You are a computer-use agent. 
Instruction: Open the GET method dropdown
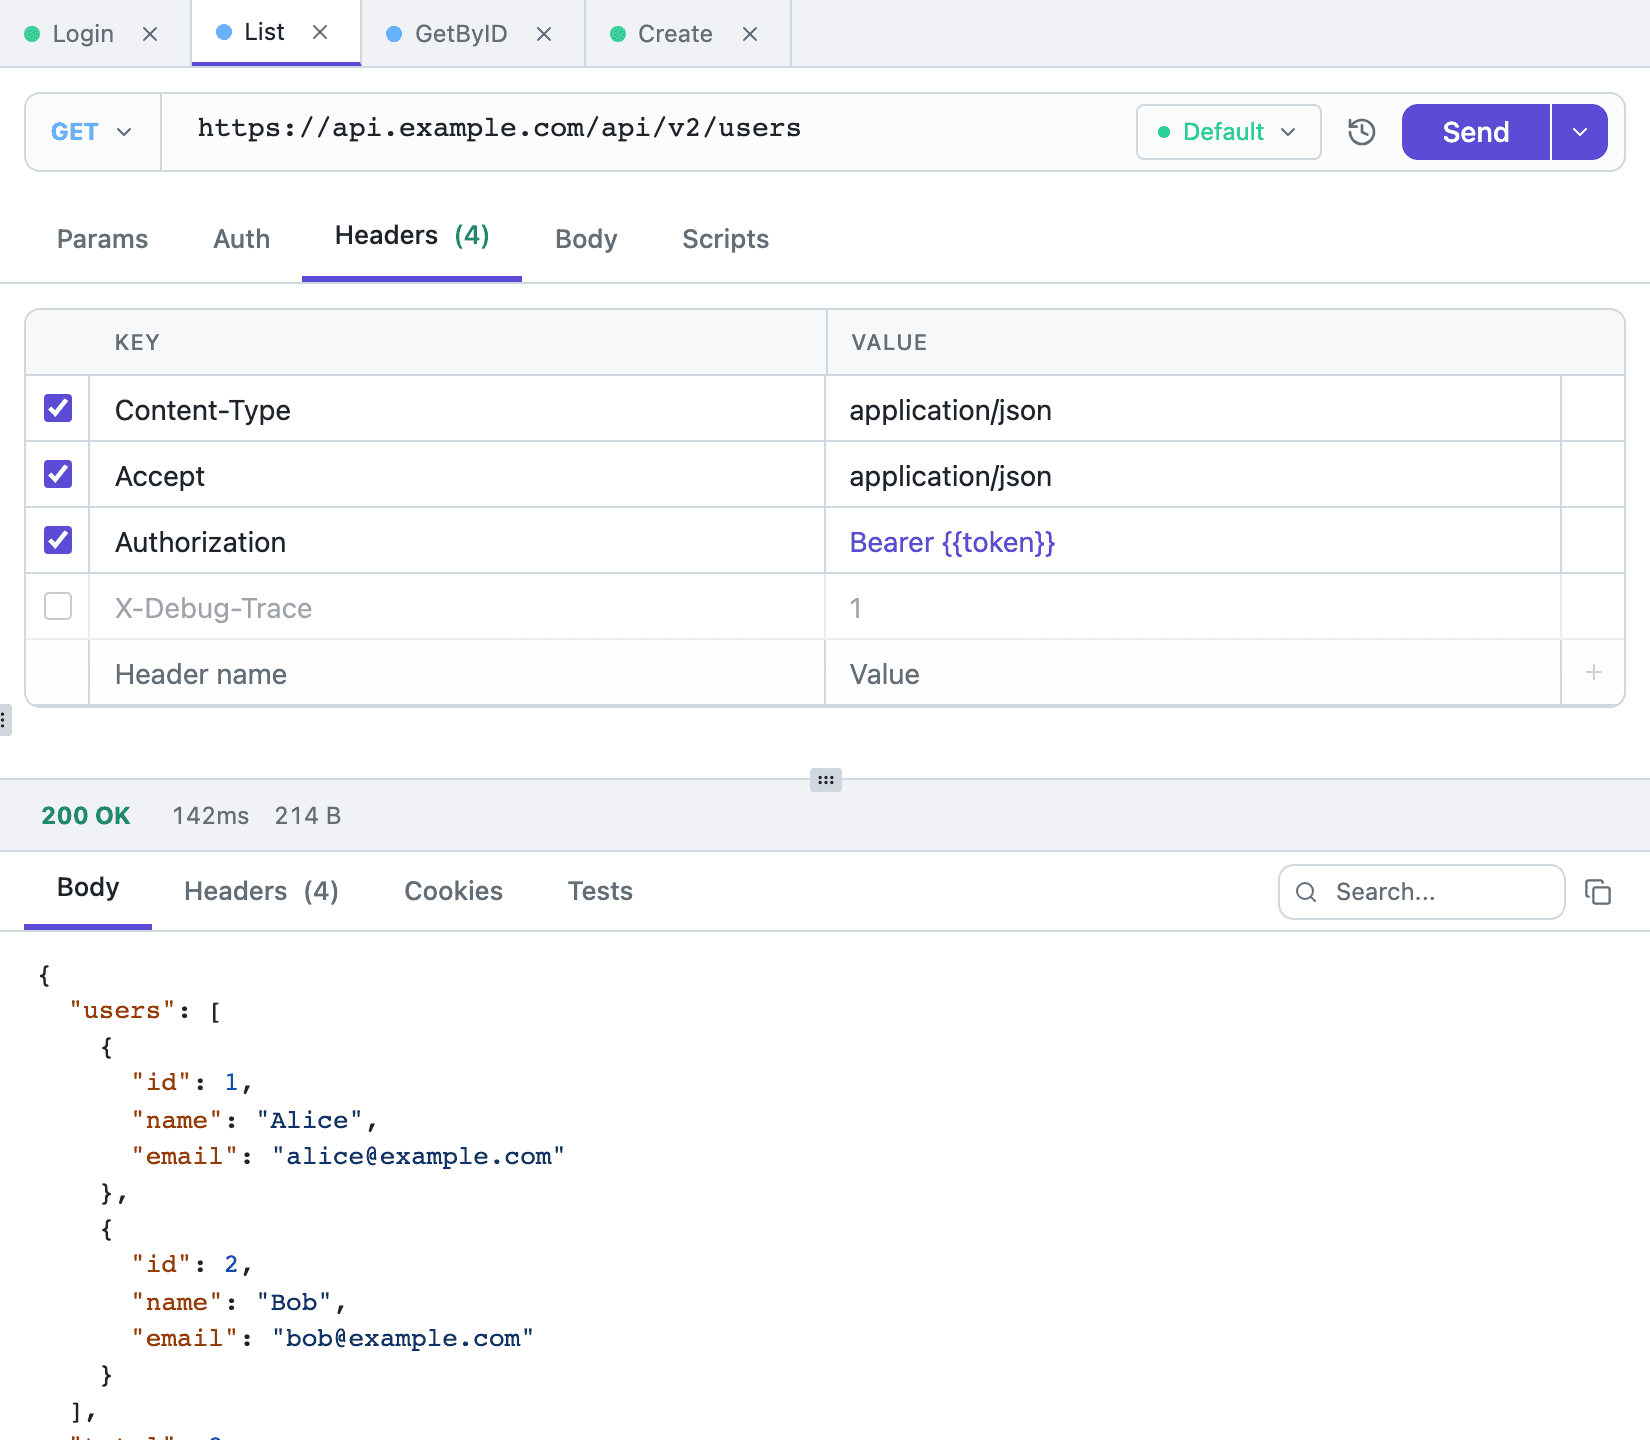(x=92, y=132)
